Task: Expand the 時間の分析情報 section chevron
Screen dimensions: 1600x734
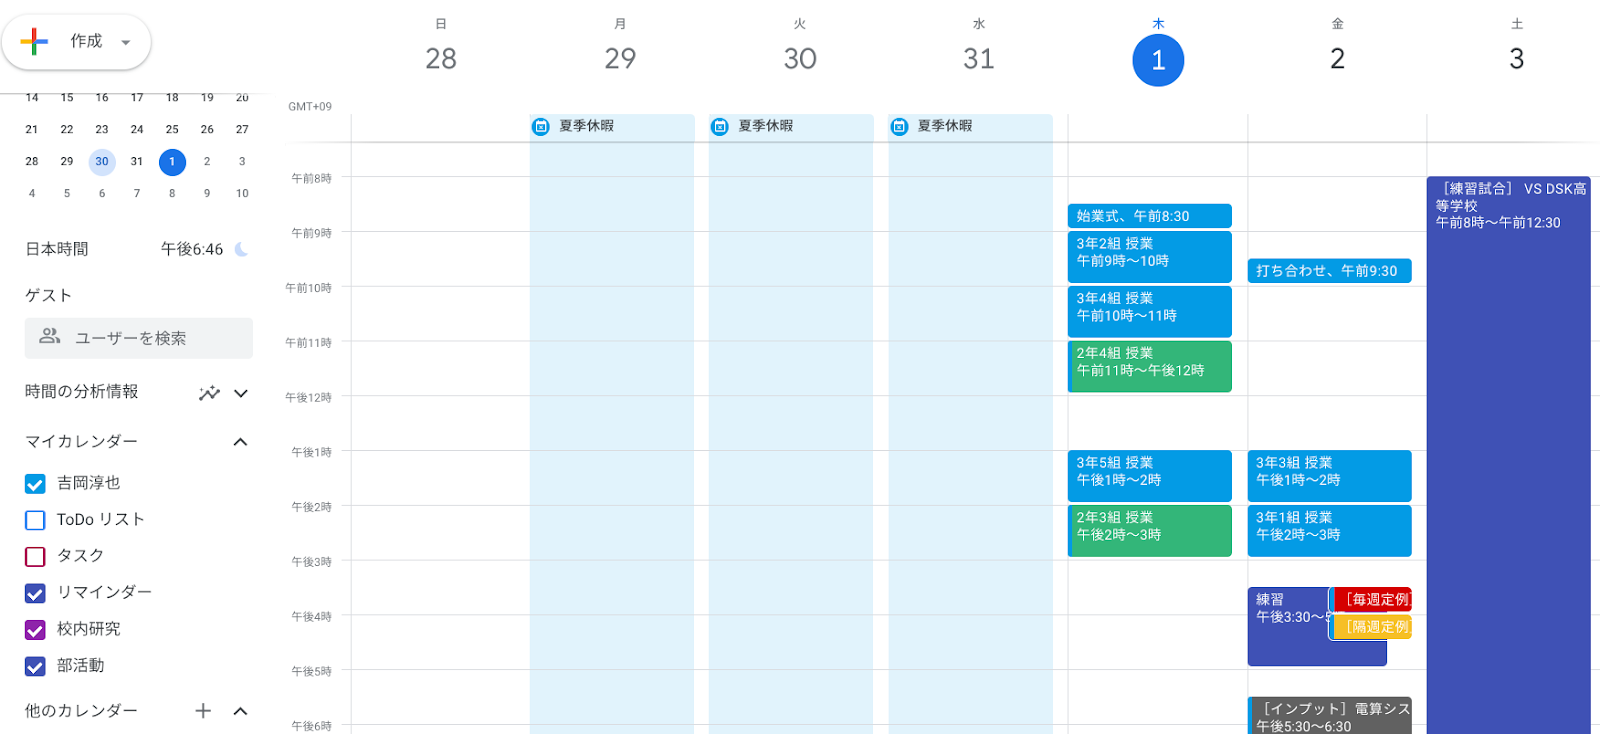Action: click(x=241, y=393)
